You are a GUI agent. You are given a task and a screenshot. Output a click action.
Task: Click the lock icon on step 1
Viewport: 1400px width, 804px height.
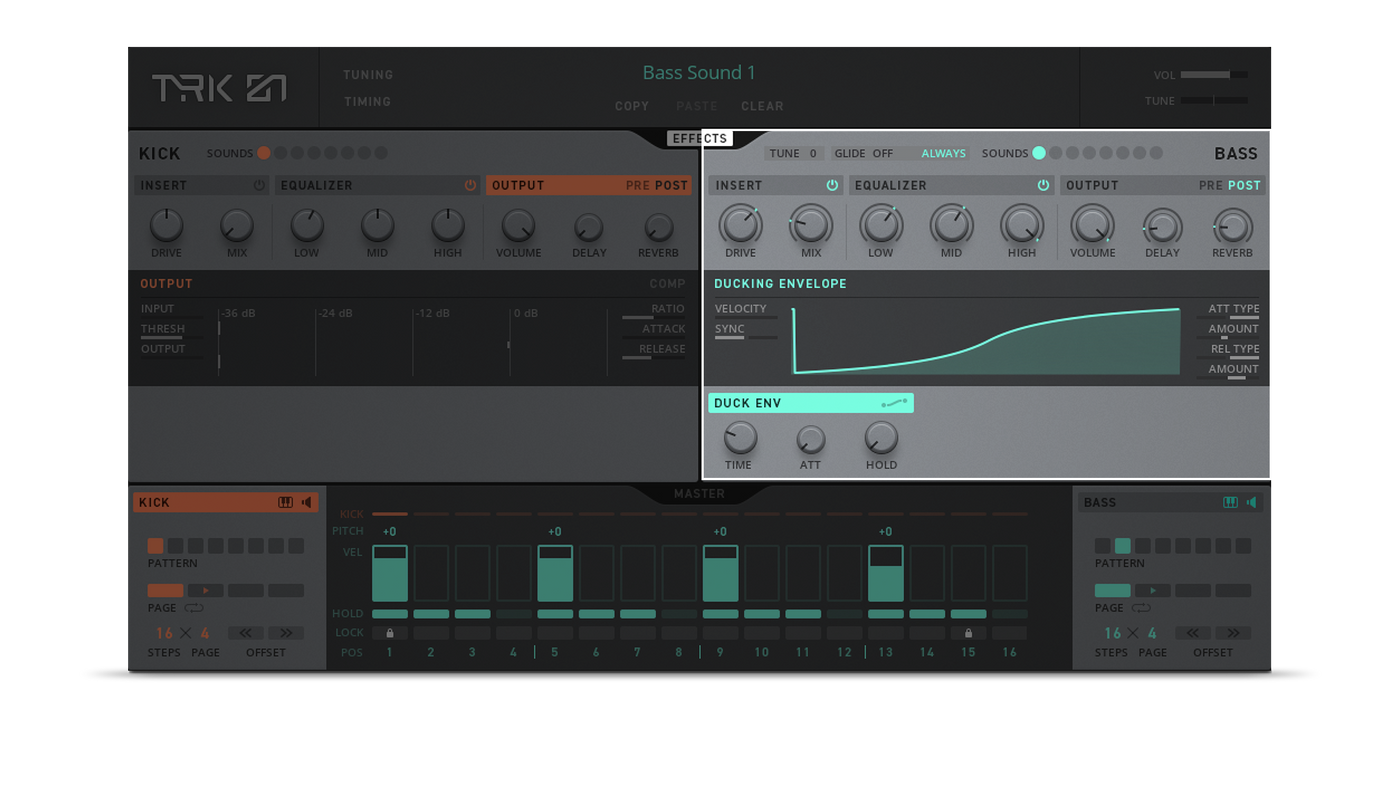point(390,633)
